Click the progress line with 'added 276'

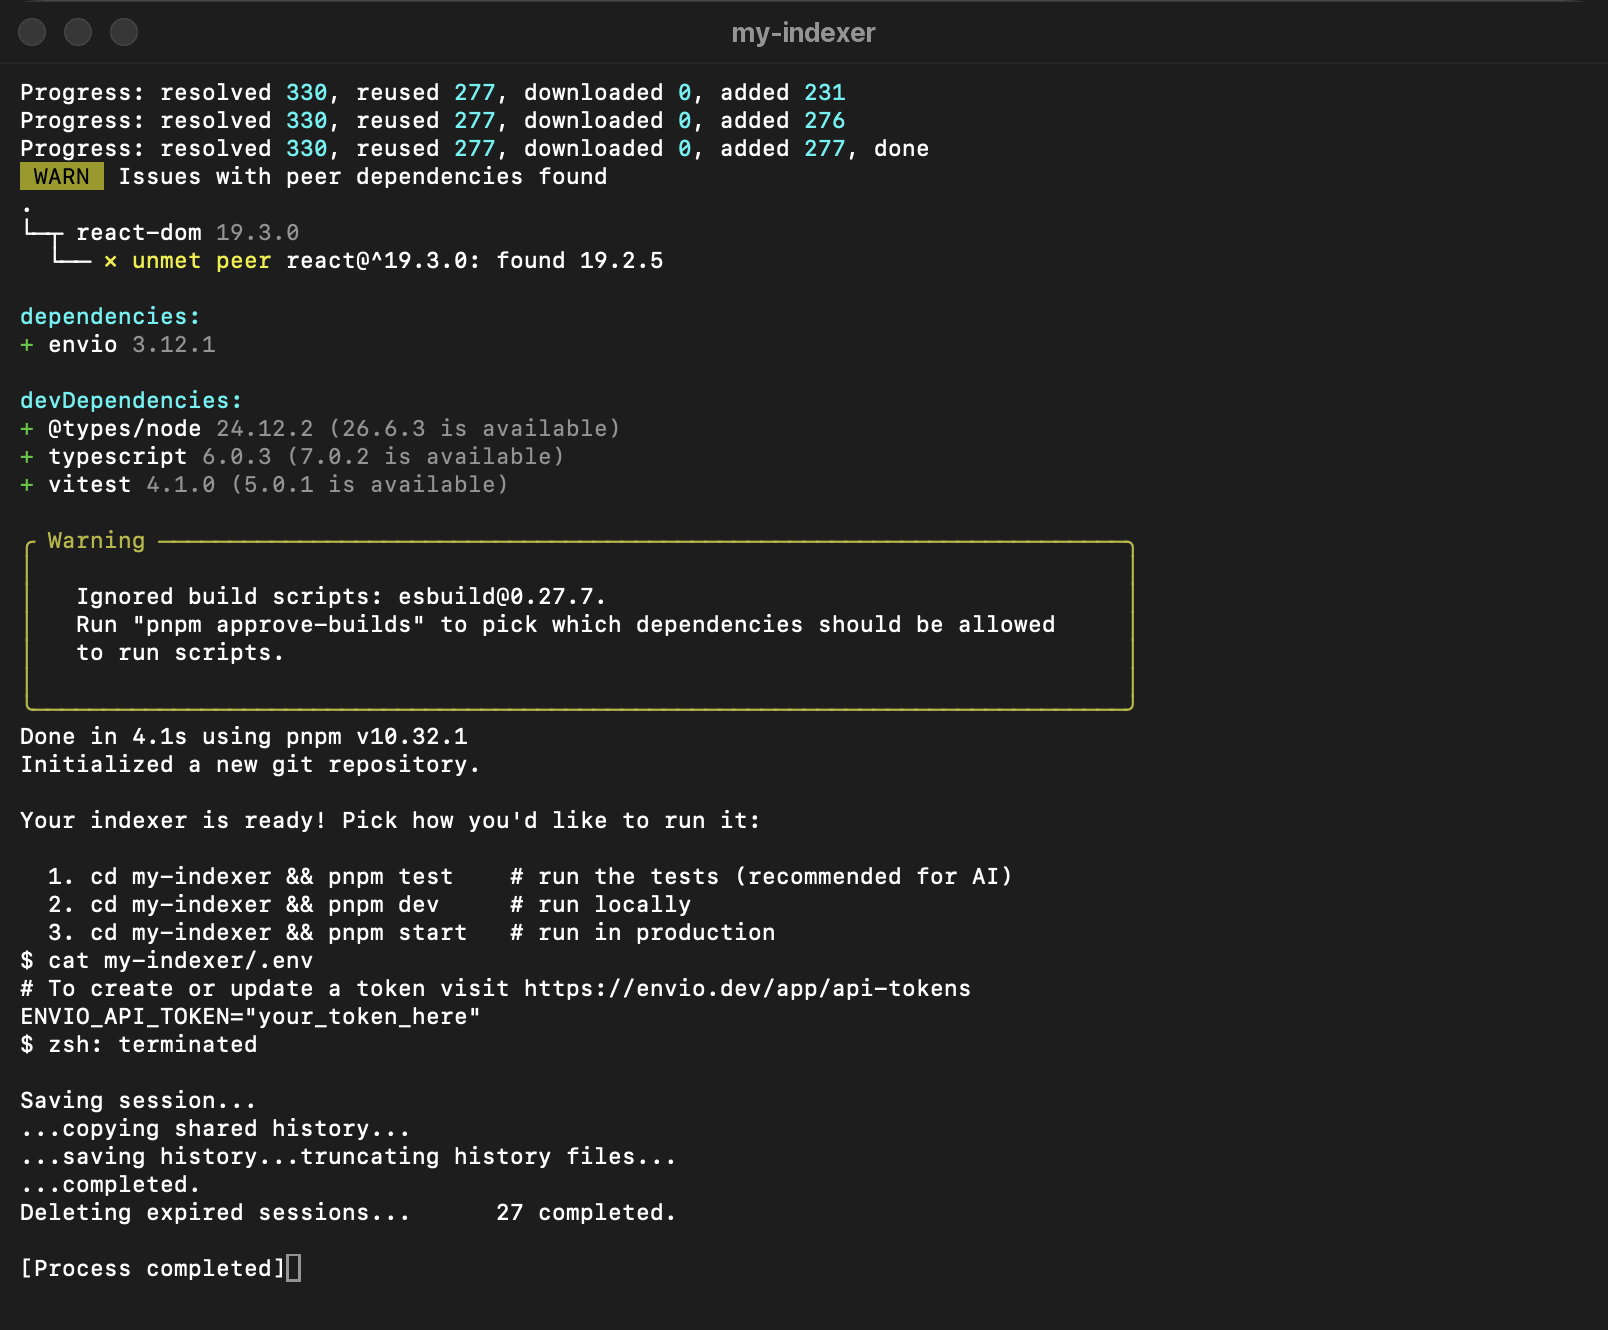433,121
